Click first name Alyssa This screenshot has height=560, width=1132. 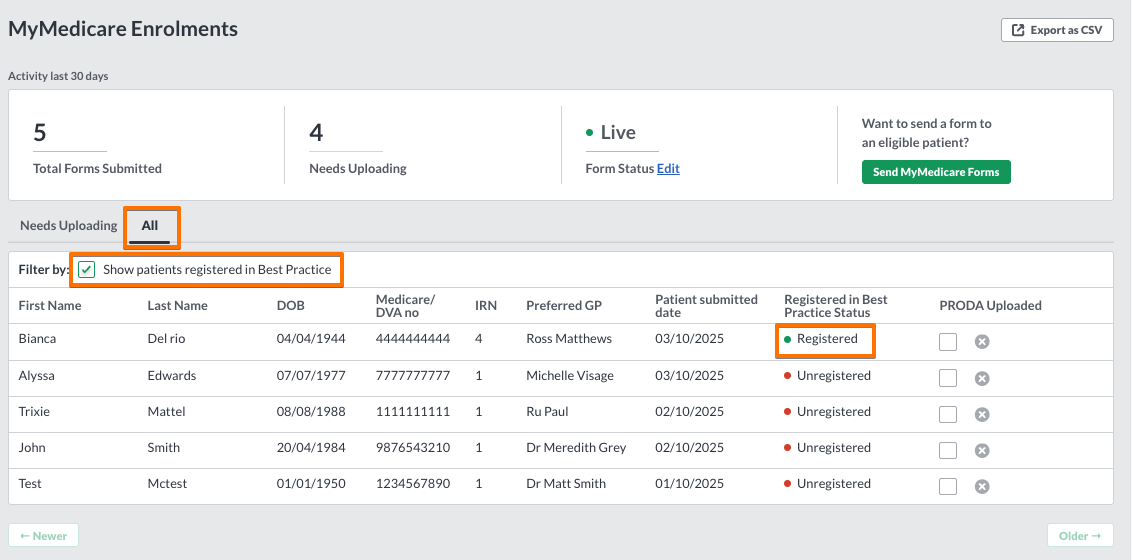pyautogui.click(x=36, y=375)
